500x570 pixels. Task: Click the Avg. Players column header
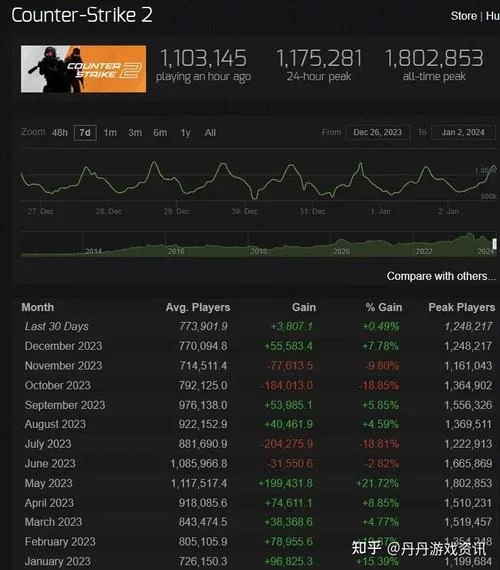[198, 308]
